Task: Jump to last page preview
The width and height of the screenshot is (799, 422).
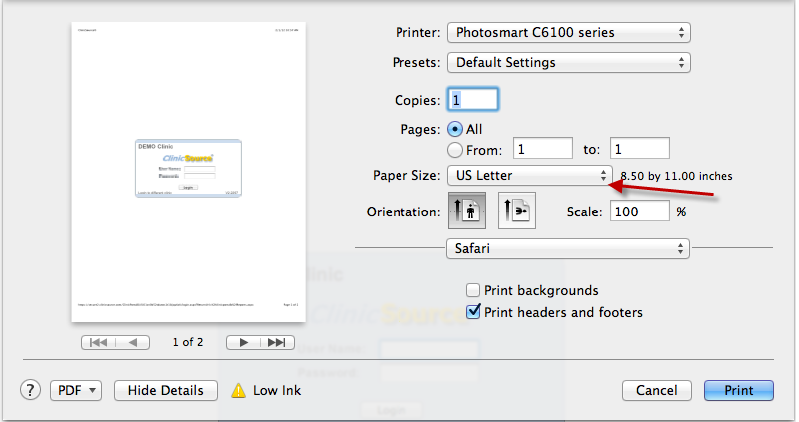Action: [x=278, y=342]
